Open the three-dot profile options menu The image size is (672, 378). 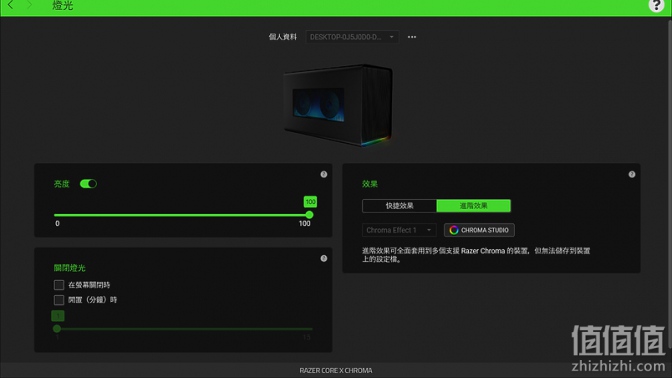click(412, 37)
